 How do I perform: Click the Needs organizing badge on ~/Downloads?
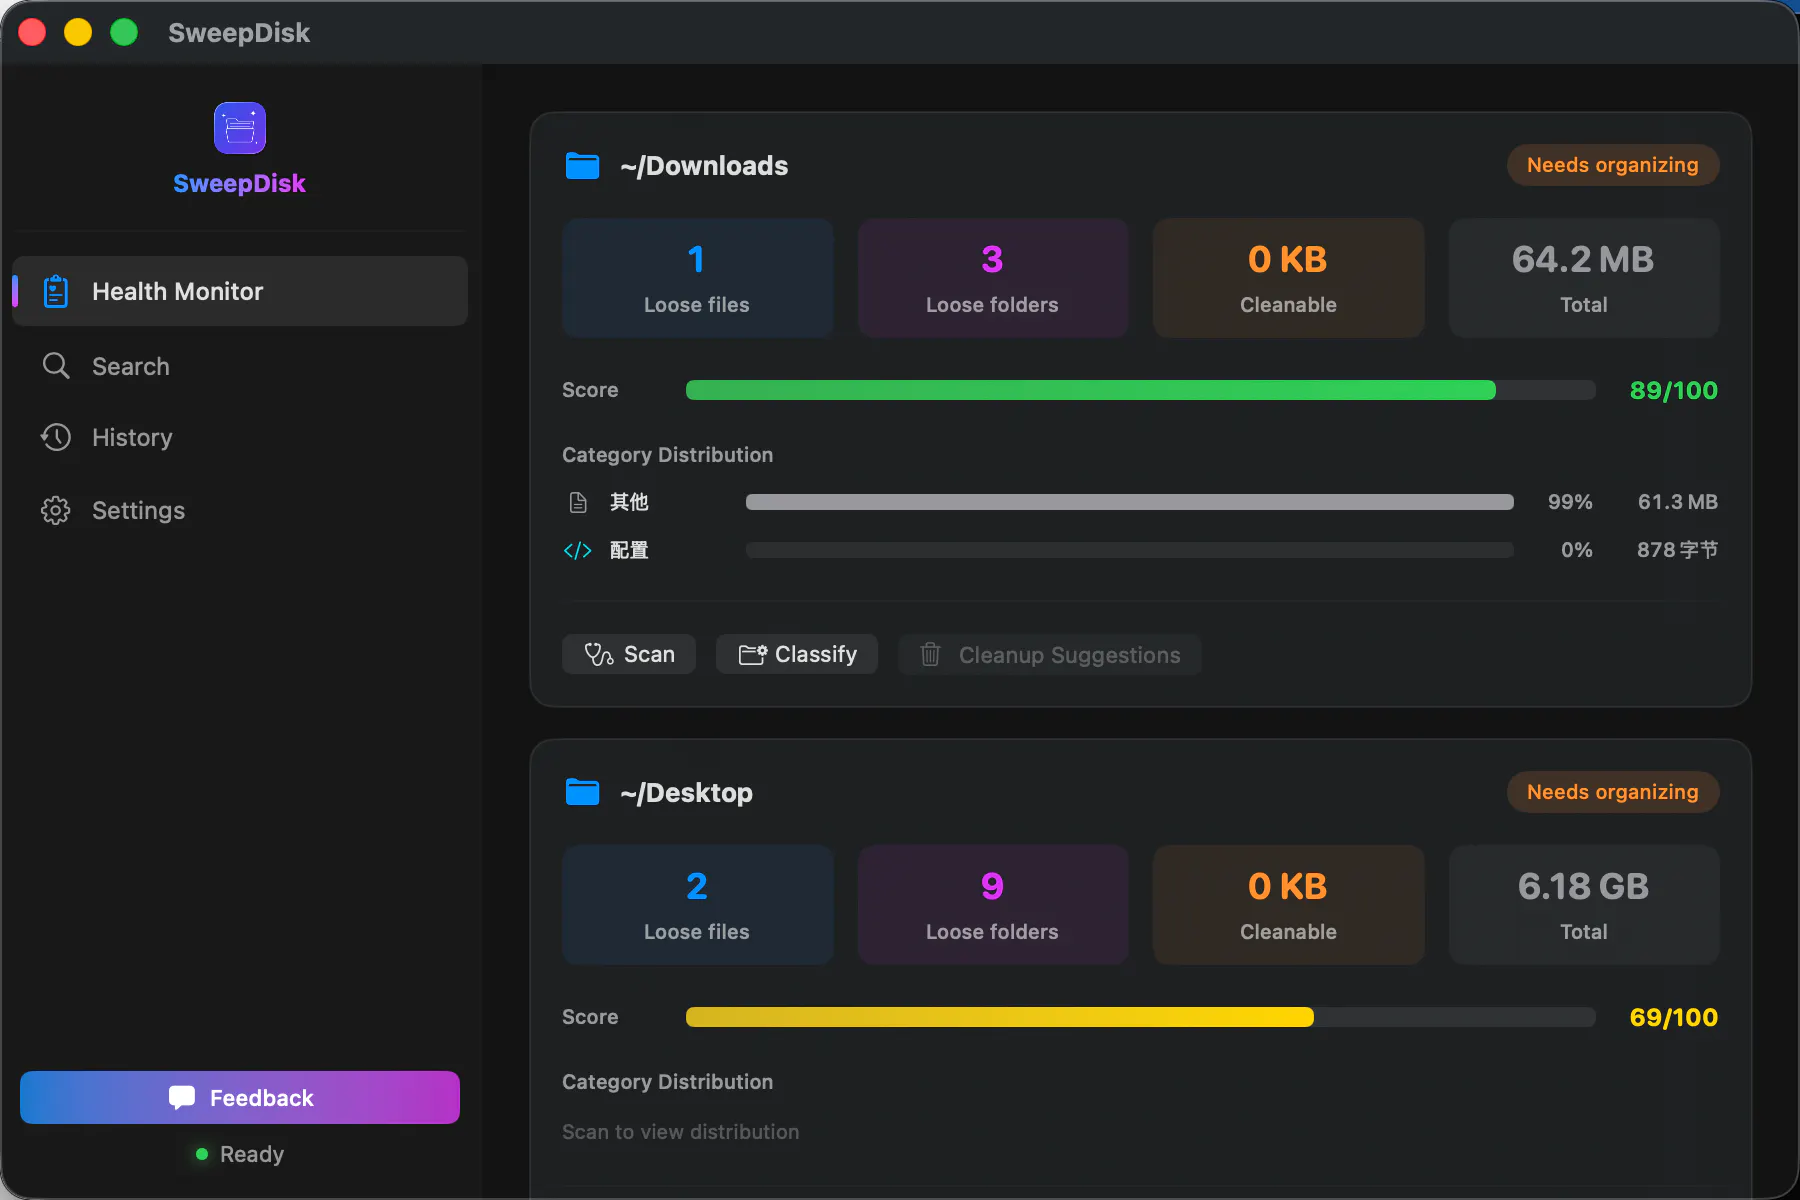(x=1613, y=165)
